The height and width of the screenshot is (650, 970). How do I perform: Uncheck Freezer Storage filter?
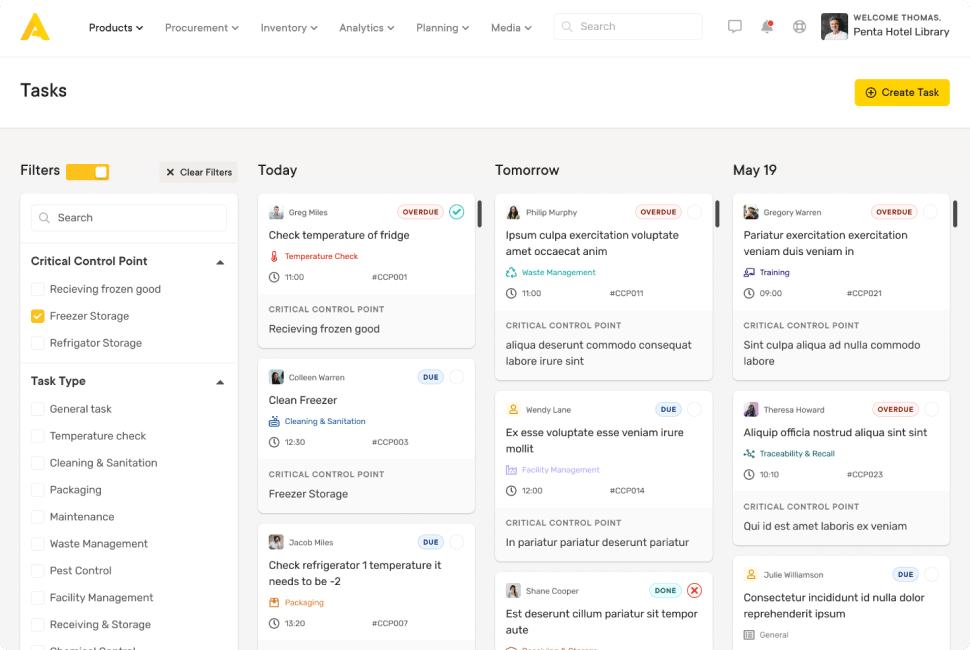tap(38, 316)
